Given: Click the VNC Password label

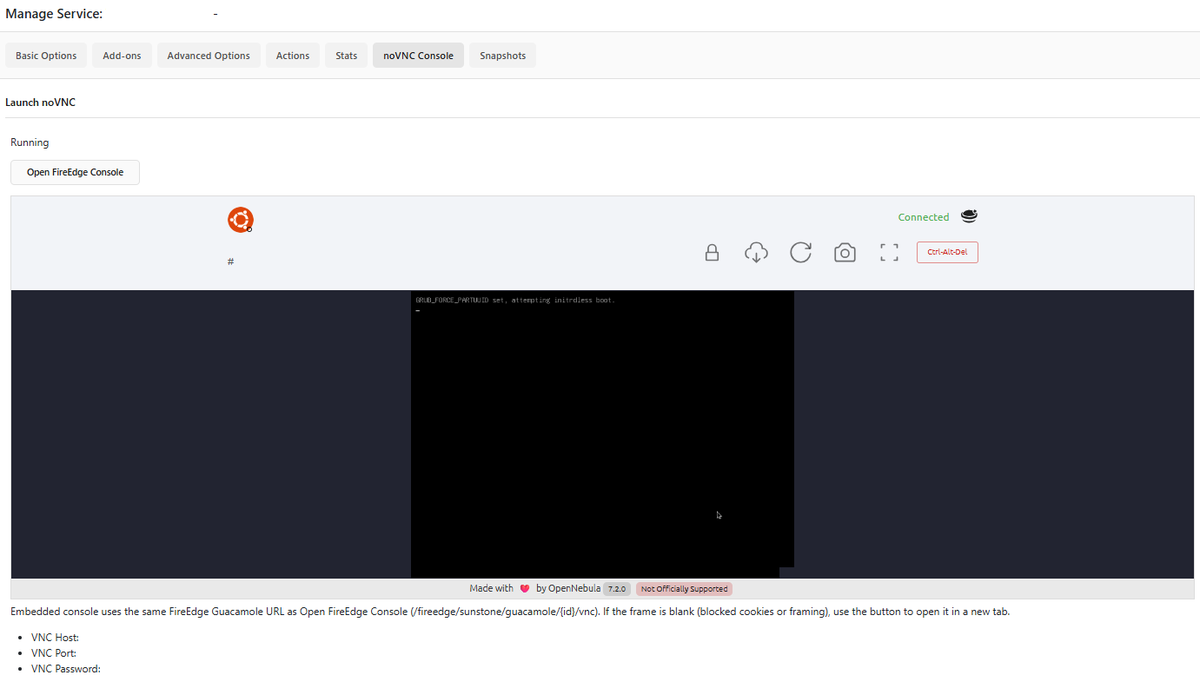Looking at the screenshot, I should click(66, 668).
